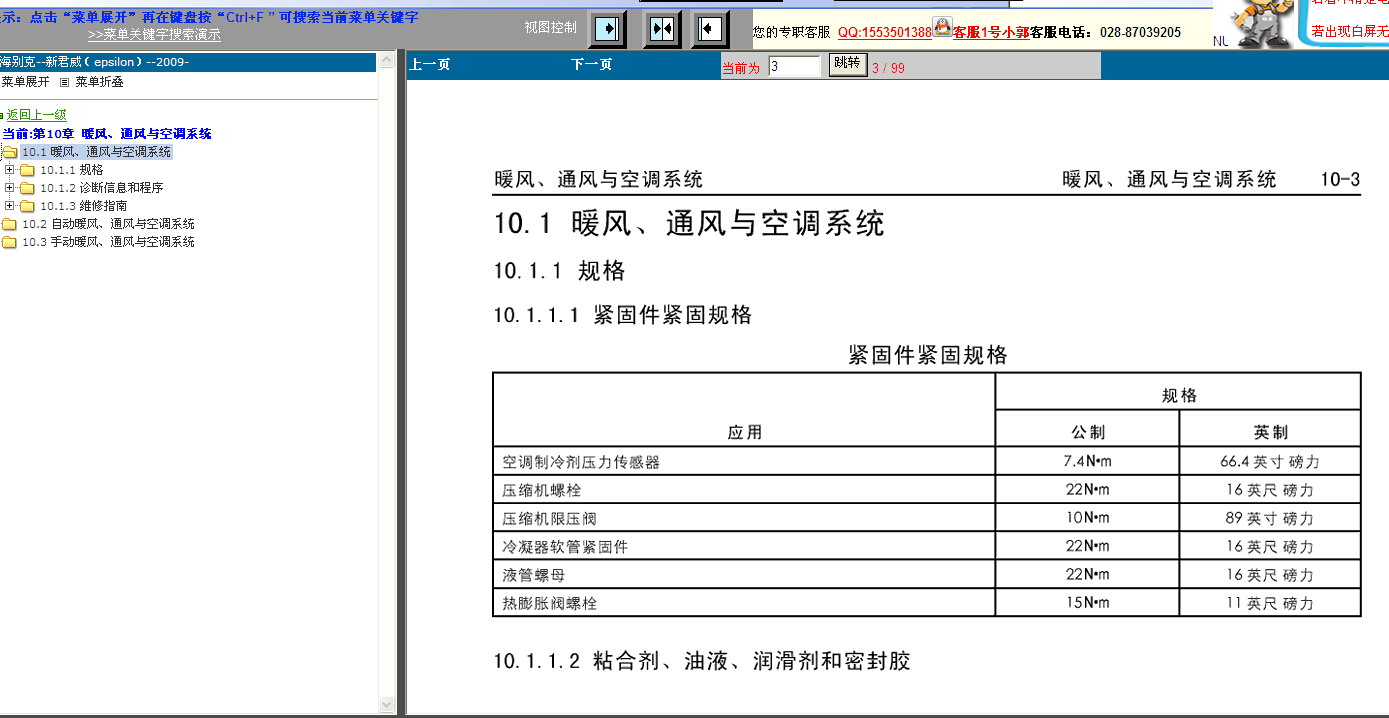This screenshot has width=1389, height=718.
Task: Click the center-split view control icon
Action: click(661, 29)
